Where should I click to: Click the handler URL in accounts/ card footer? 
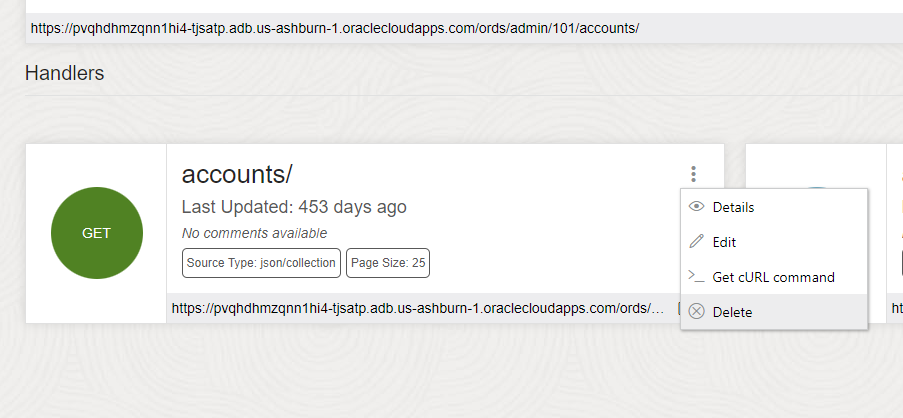(418, 308)
